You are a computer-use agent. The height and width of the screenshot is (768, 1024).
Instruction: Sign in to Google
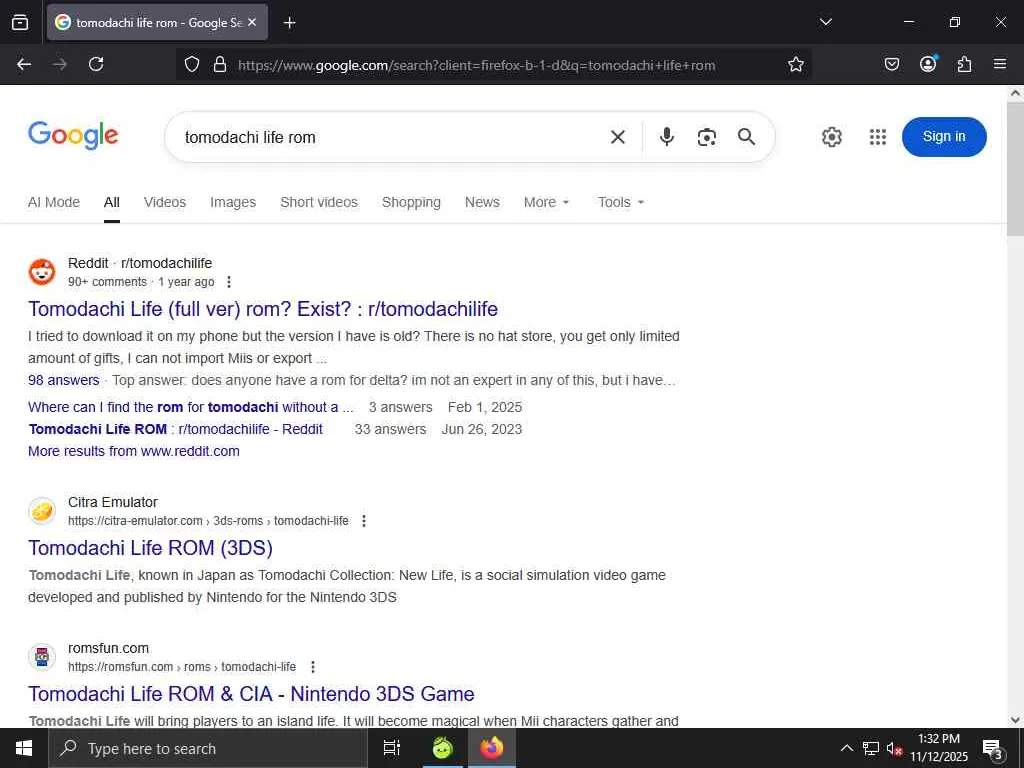pos(944,136)
